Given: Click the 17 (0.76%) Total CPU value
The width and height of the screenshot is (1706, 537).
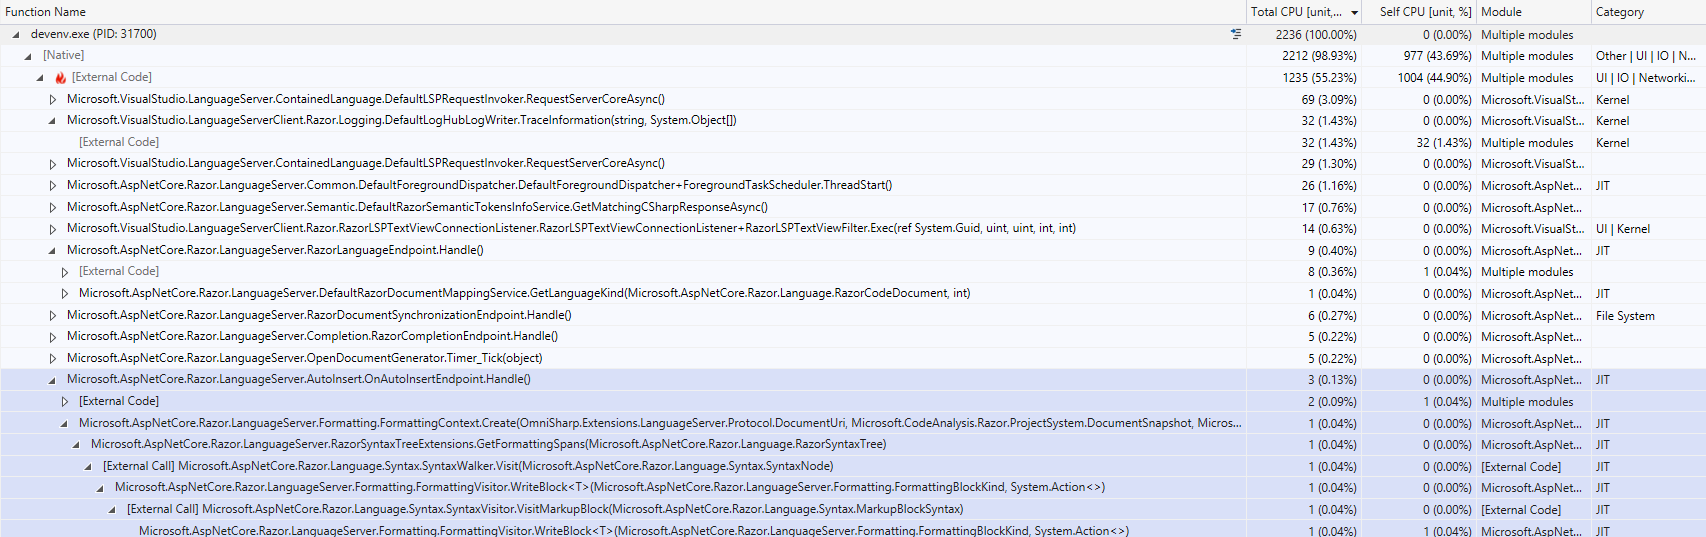Looking at the screenshot, I should pyautogui.click(x=1329, y=207).
